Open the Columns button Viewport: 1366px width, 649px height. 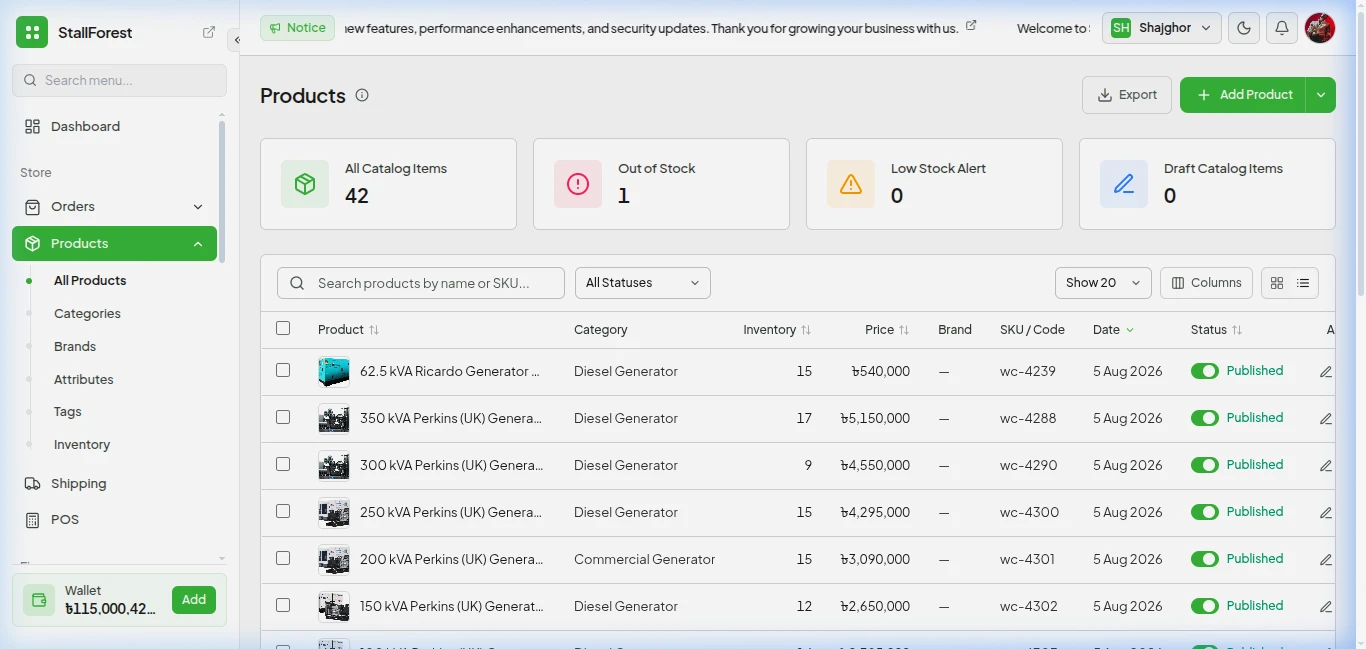(x=1207, y=283)
